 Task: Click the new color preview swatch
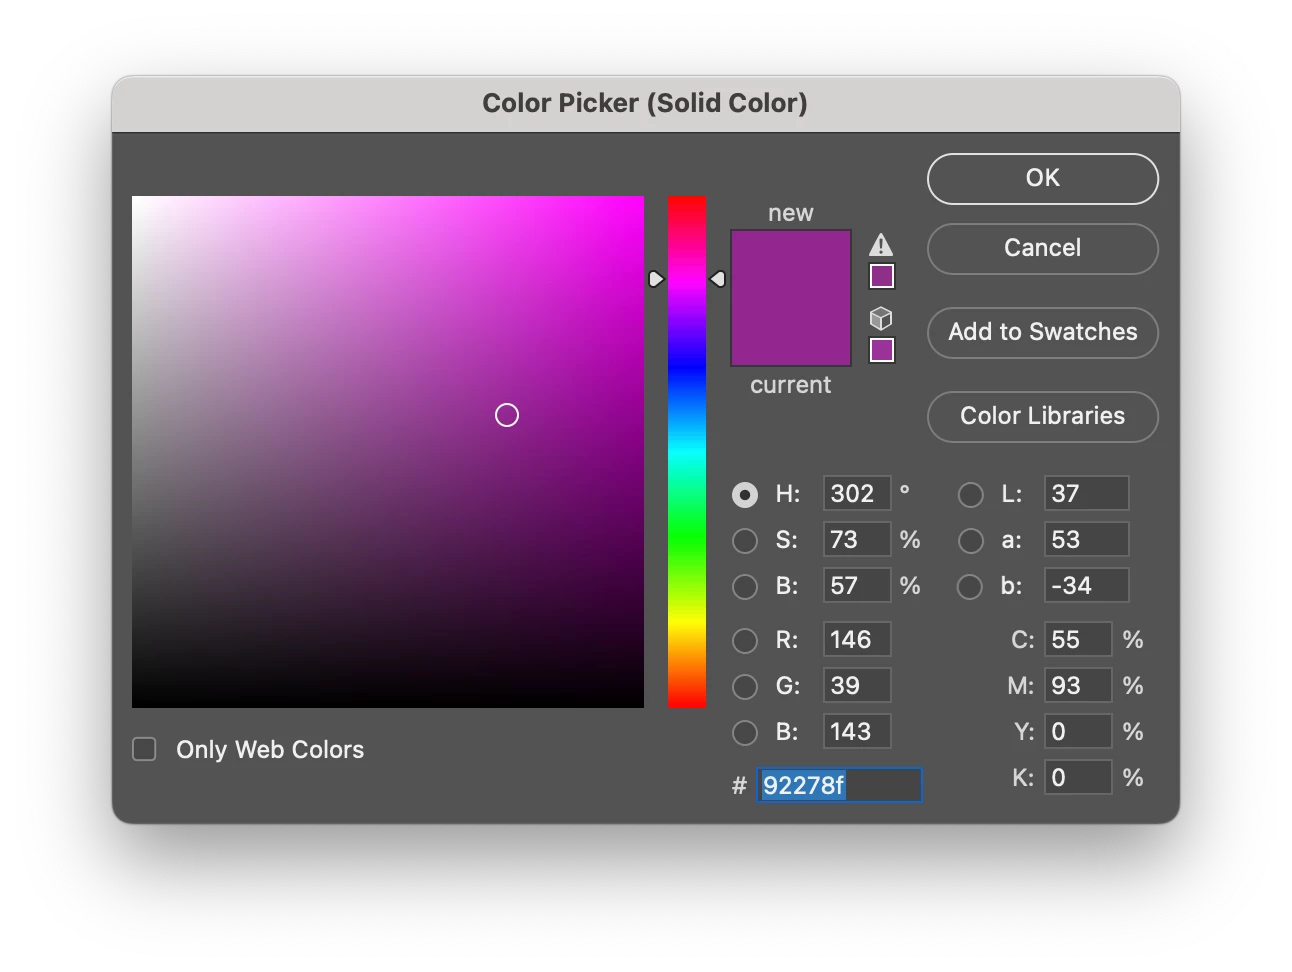pyautogui.click(x=791, y=264)
